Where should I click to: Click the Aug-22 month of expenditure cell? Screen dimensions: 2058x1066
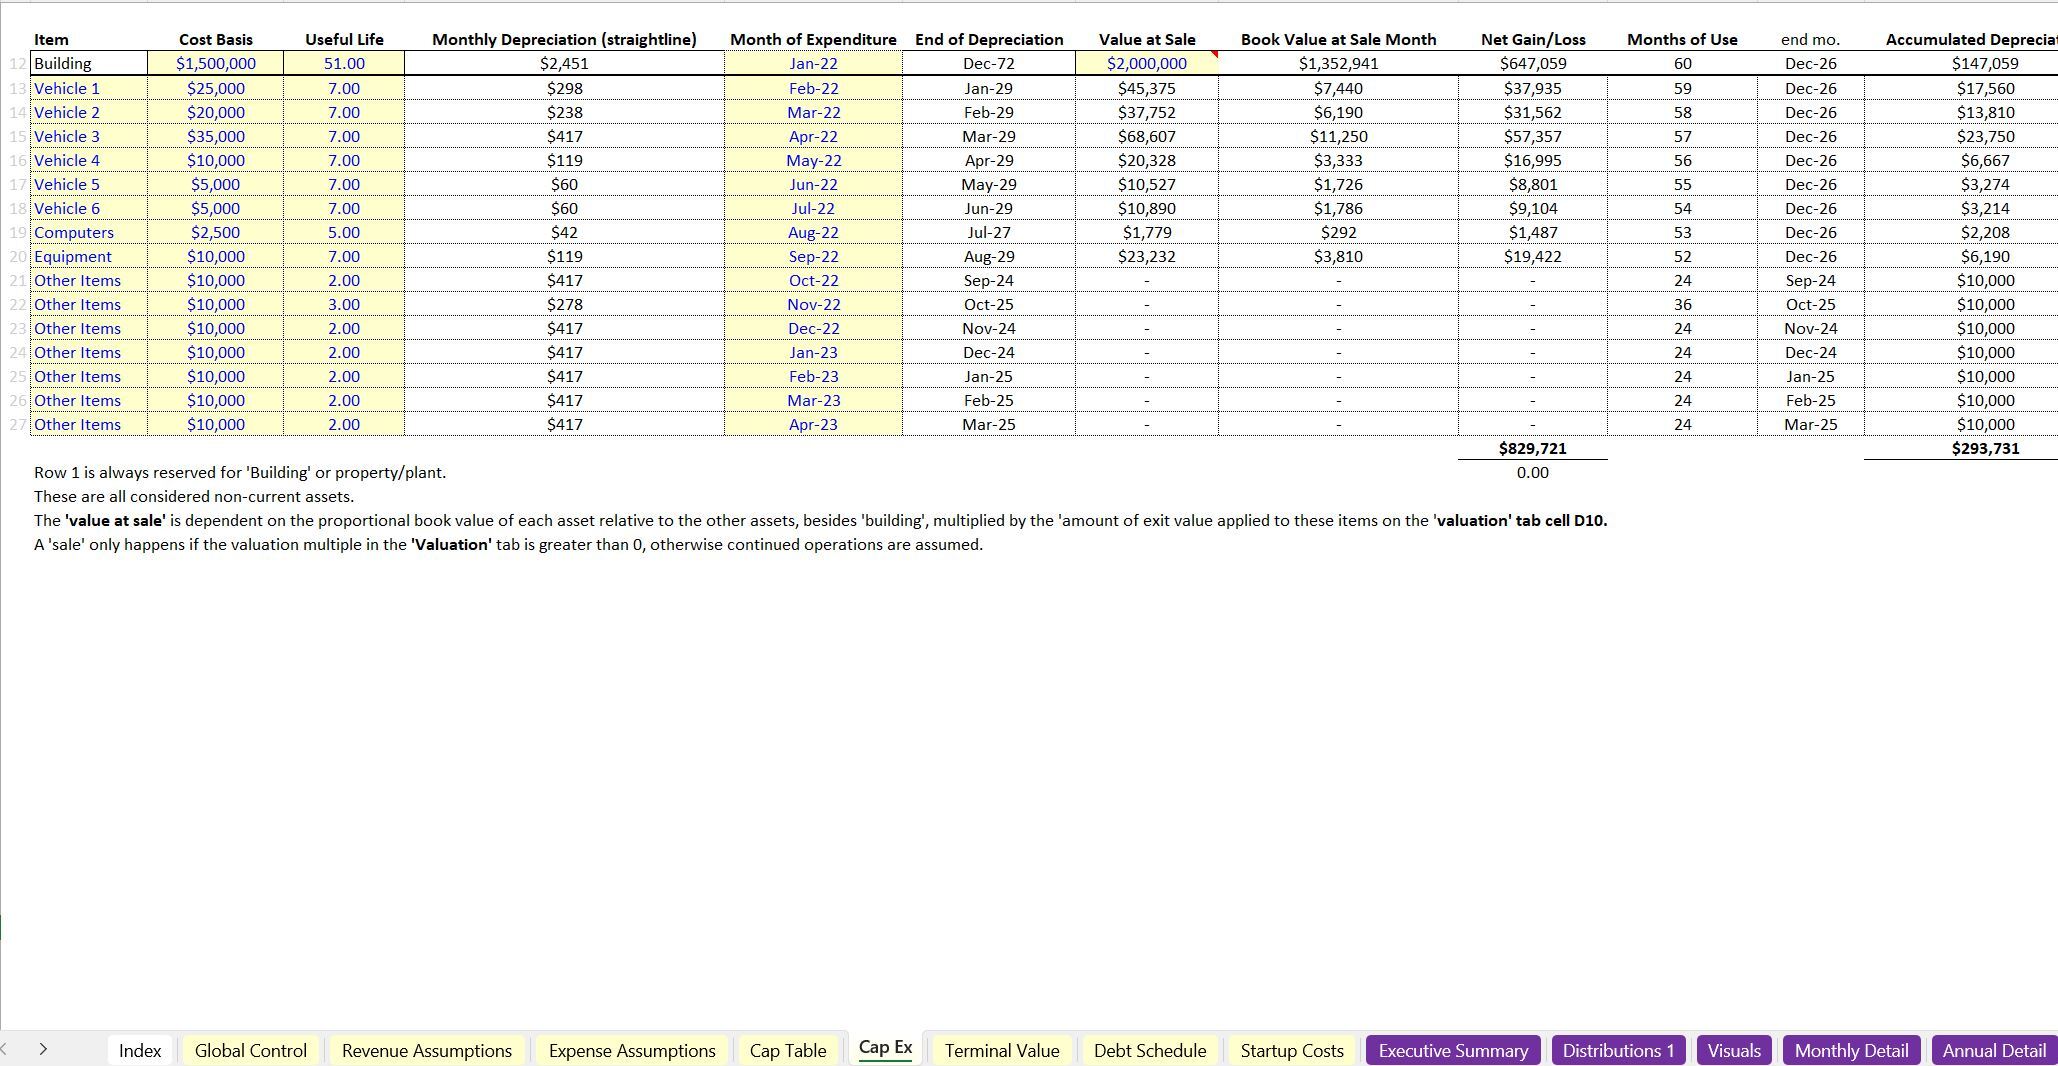point(813,232)
